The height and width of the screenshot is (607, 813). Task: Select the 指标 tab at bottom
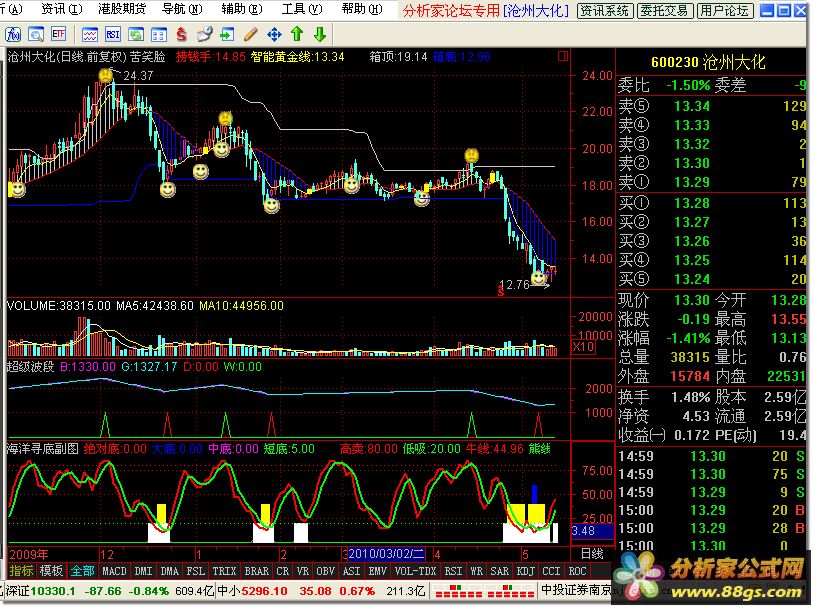point(21,571)
